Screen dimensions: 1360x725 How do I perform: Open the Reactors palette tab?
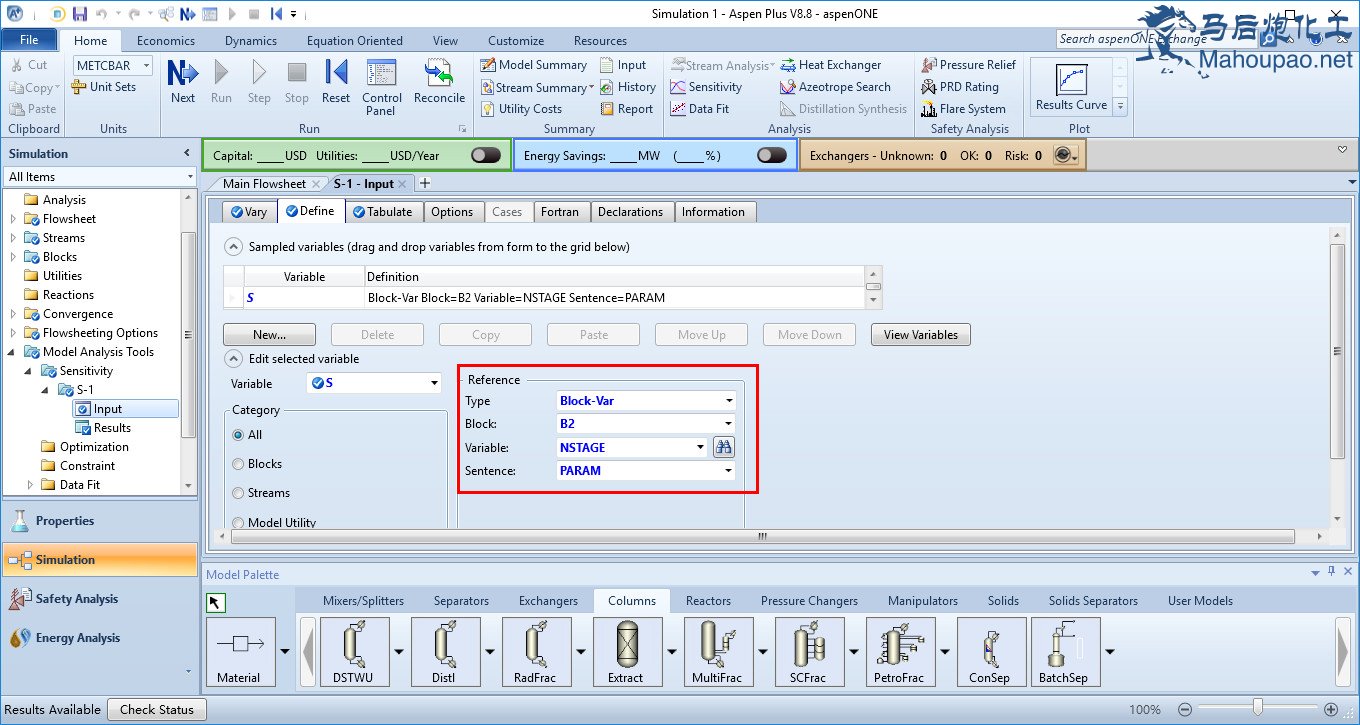coord(708,601)
